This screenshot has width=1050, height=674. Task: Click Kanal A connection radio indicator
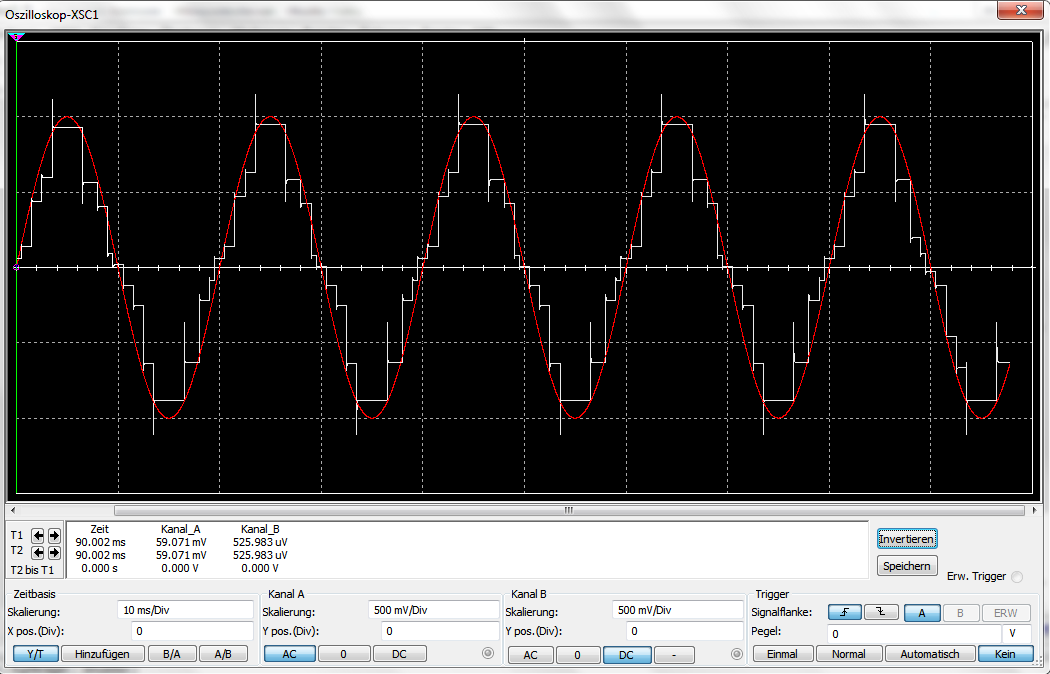pos(488,653)
